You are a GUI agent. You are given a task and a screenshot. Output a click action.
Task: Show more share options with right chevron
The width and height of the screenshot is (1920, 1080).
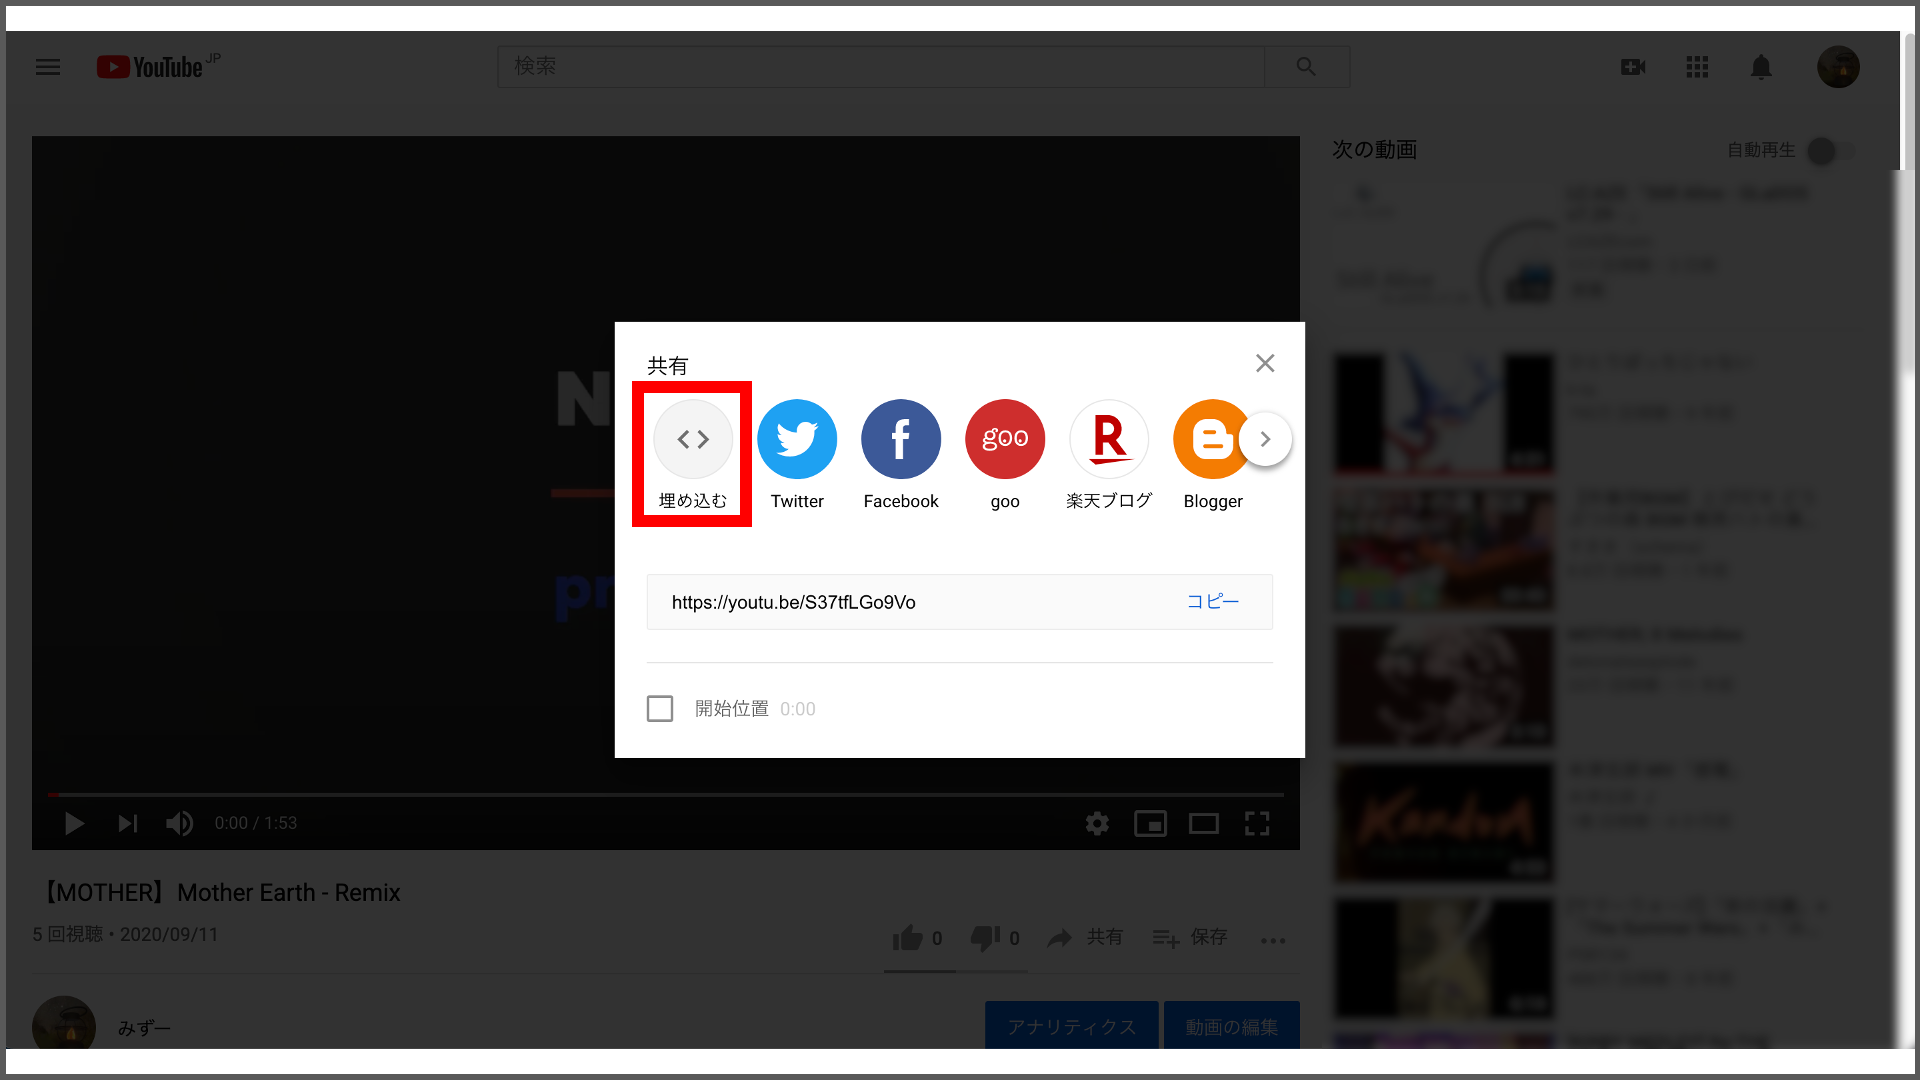pos(1265,439)
